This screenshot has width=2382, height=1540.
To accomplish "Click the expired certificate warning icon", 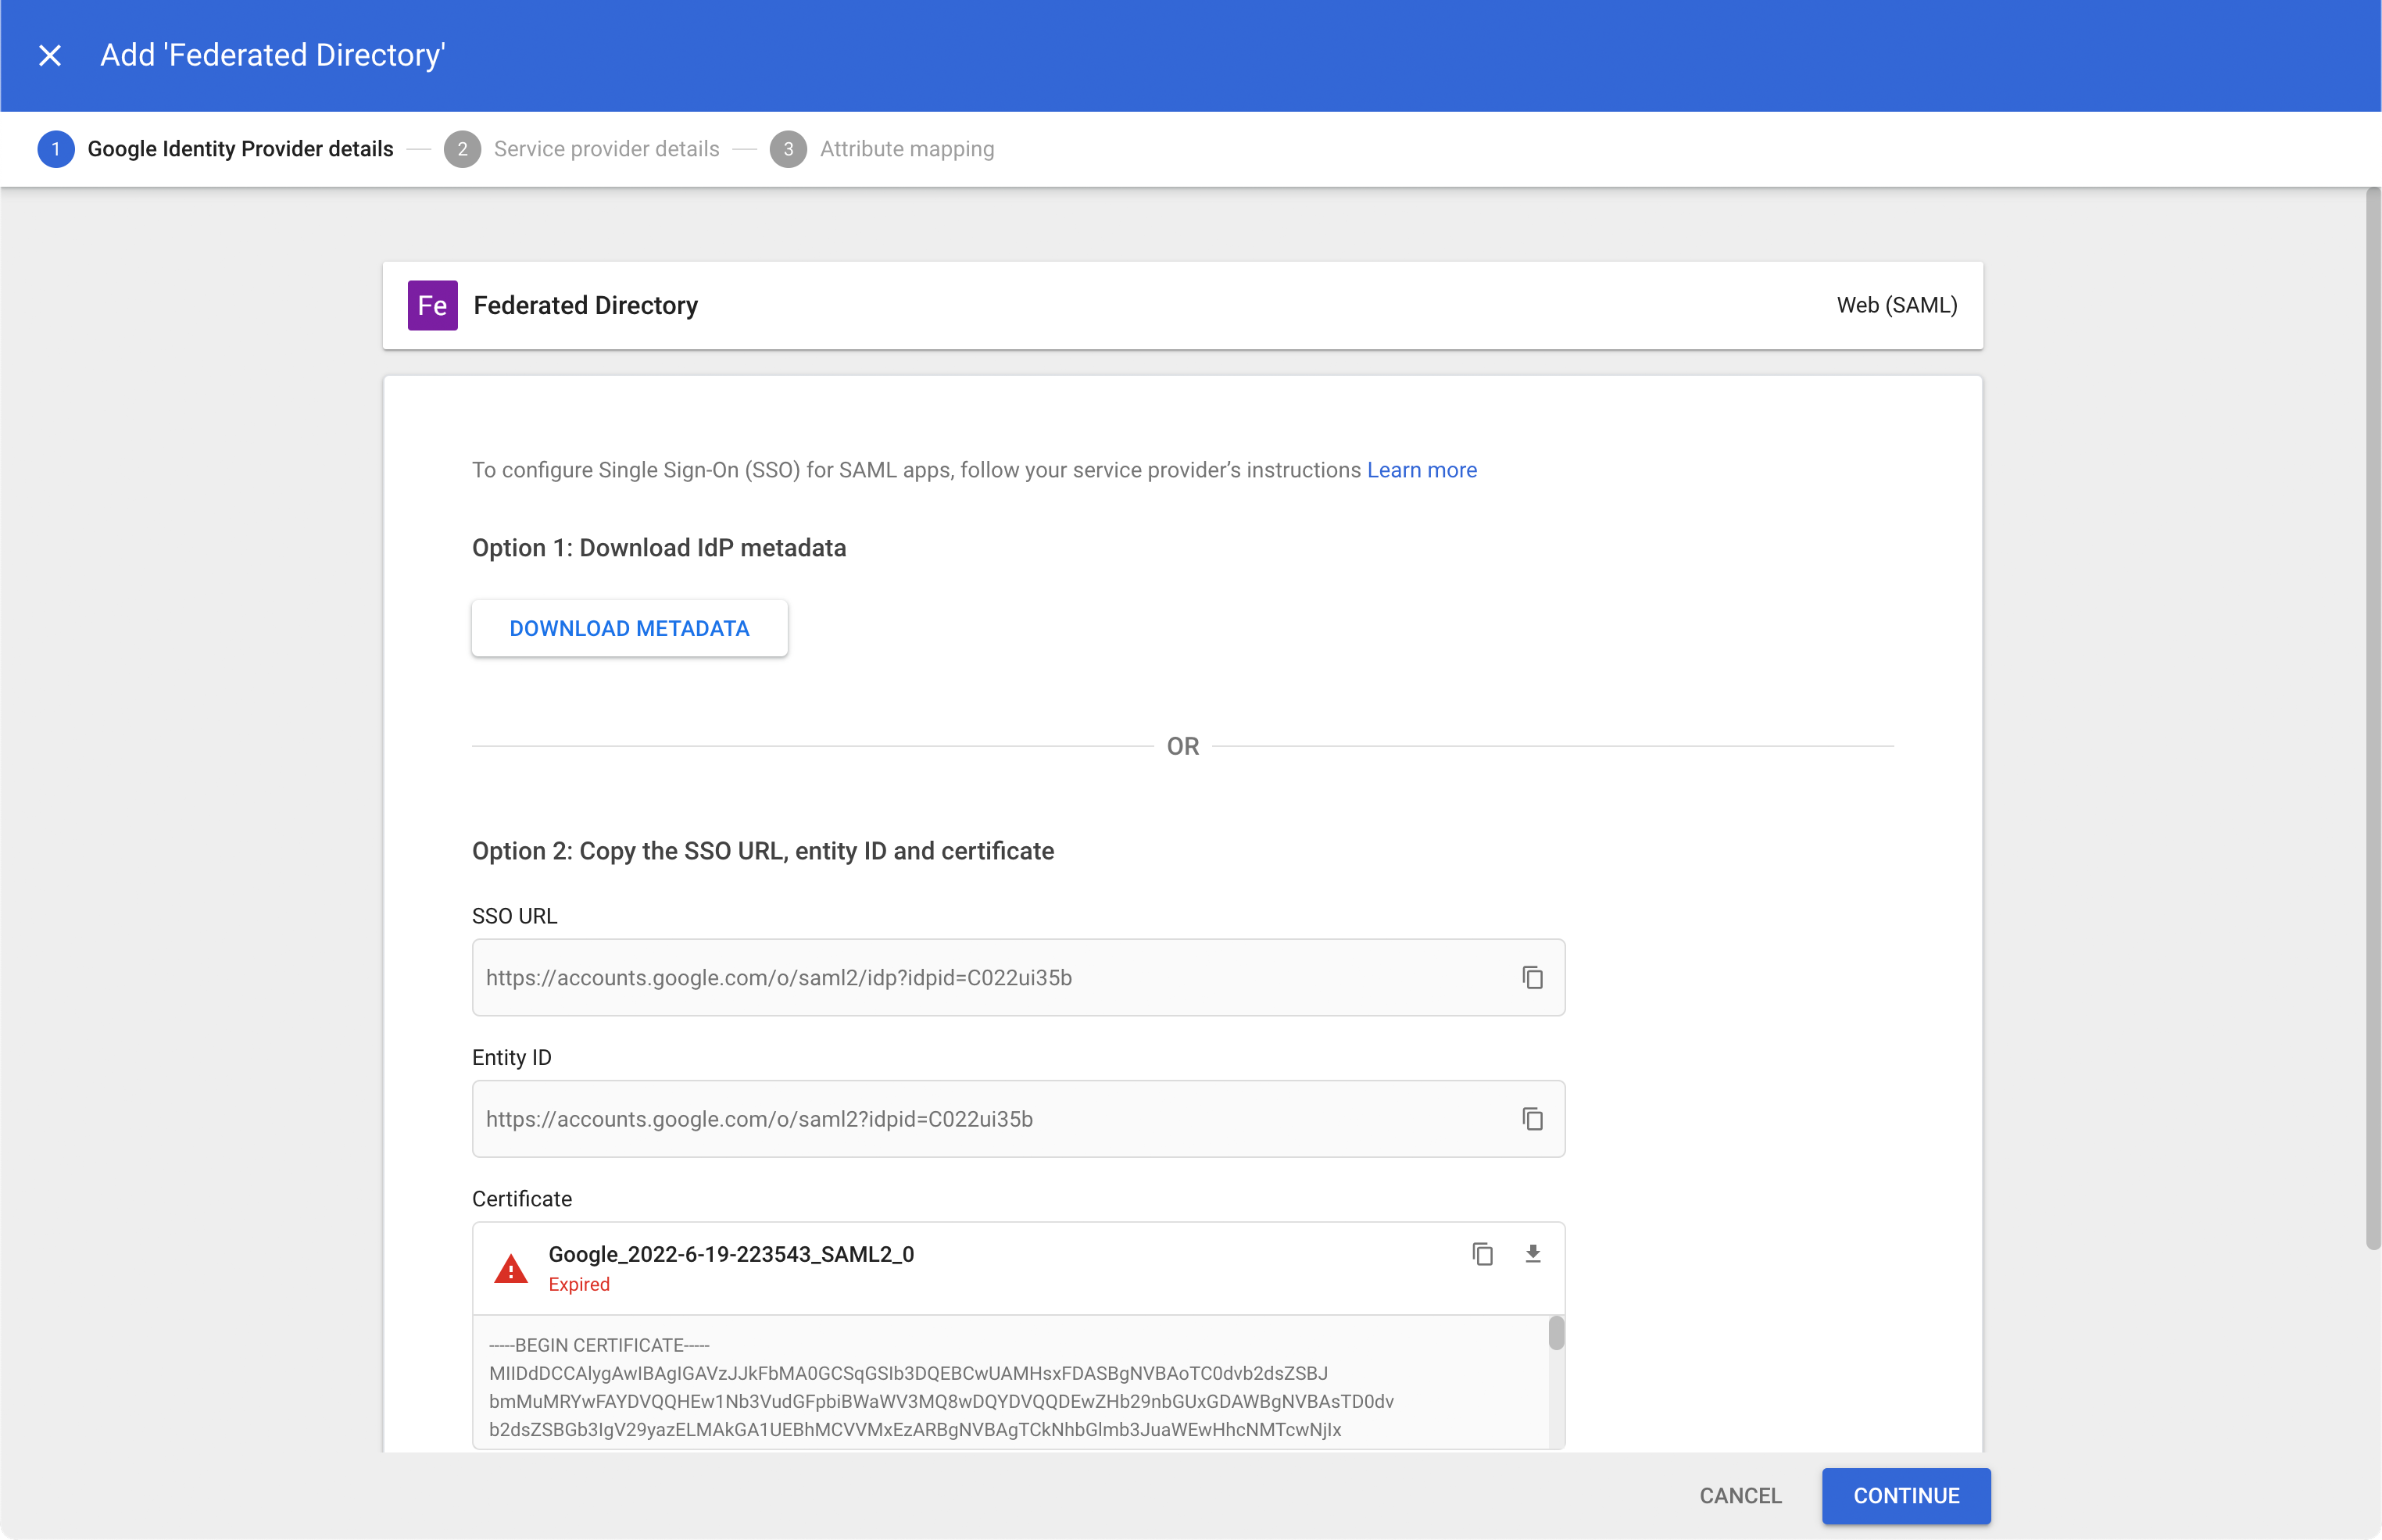I will [x=510, y=1267].
